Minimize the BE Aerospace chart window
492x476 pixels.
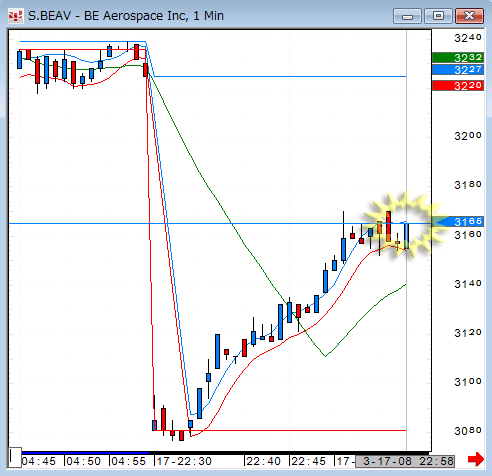pos(407,16)
